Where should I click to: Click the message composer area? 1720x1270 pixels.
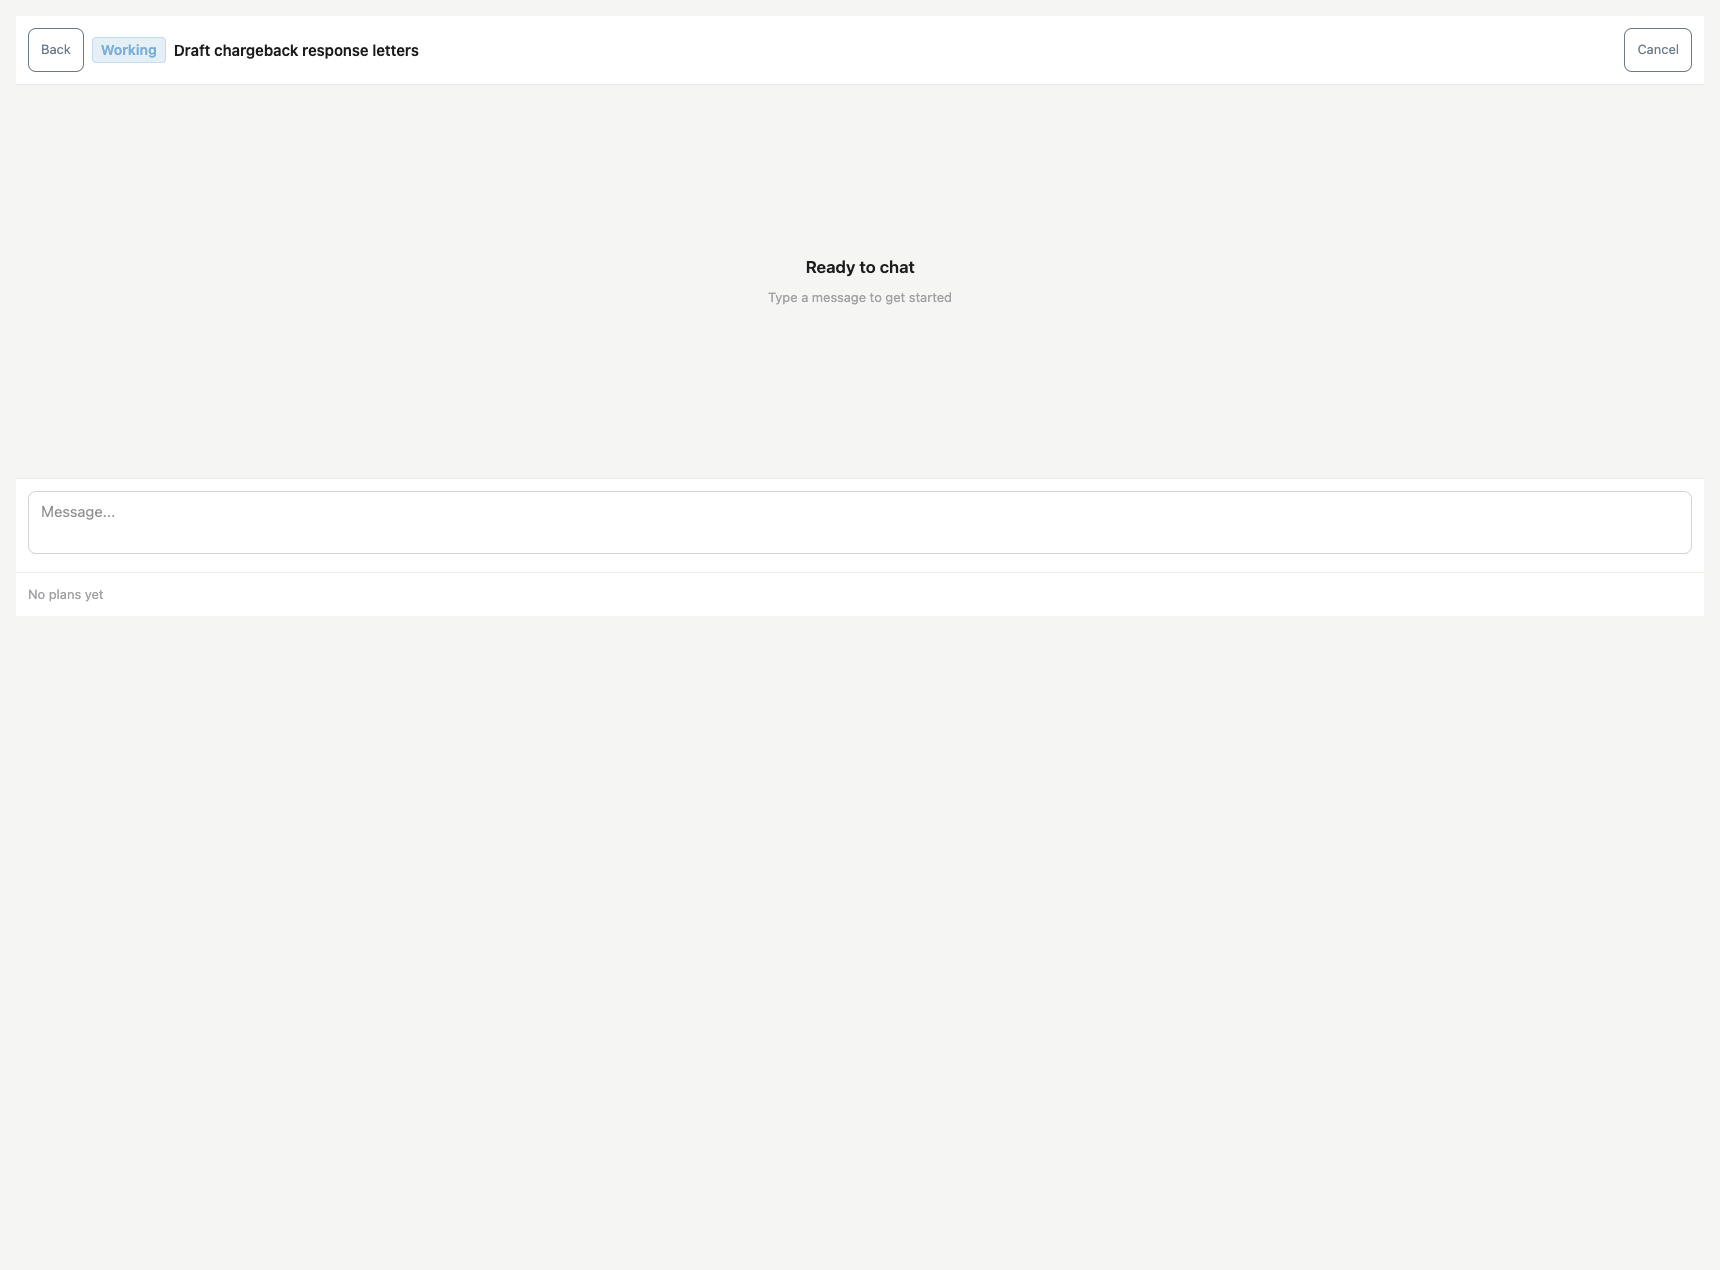pos(859,522)
